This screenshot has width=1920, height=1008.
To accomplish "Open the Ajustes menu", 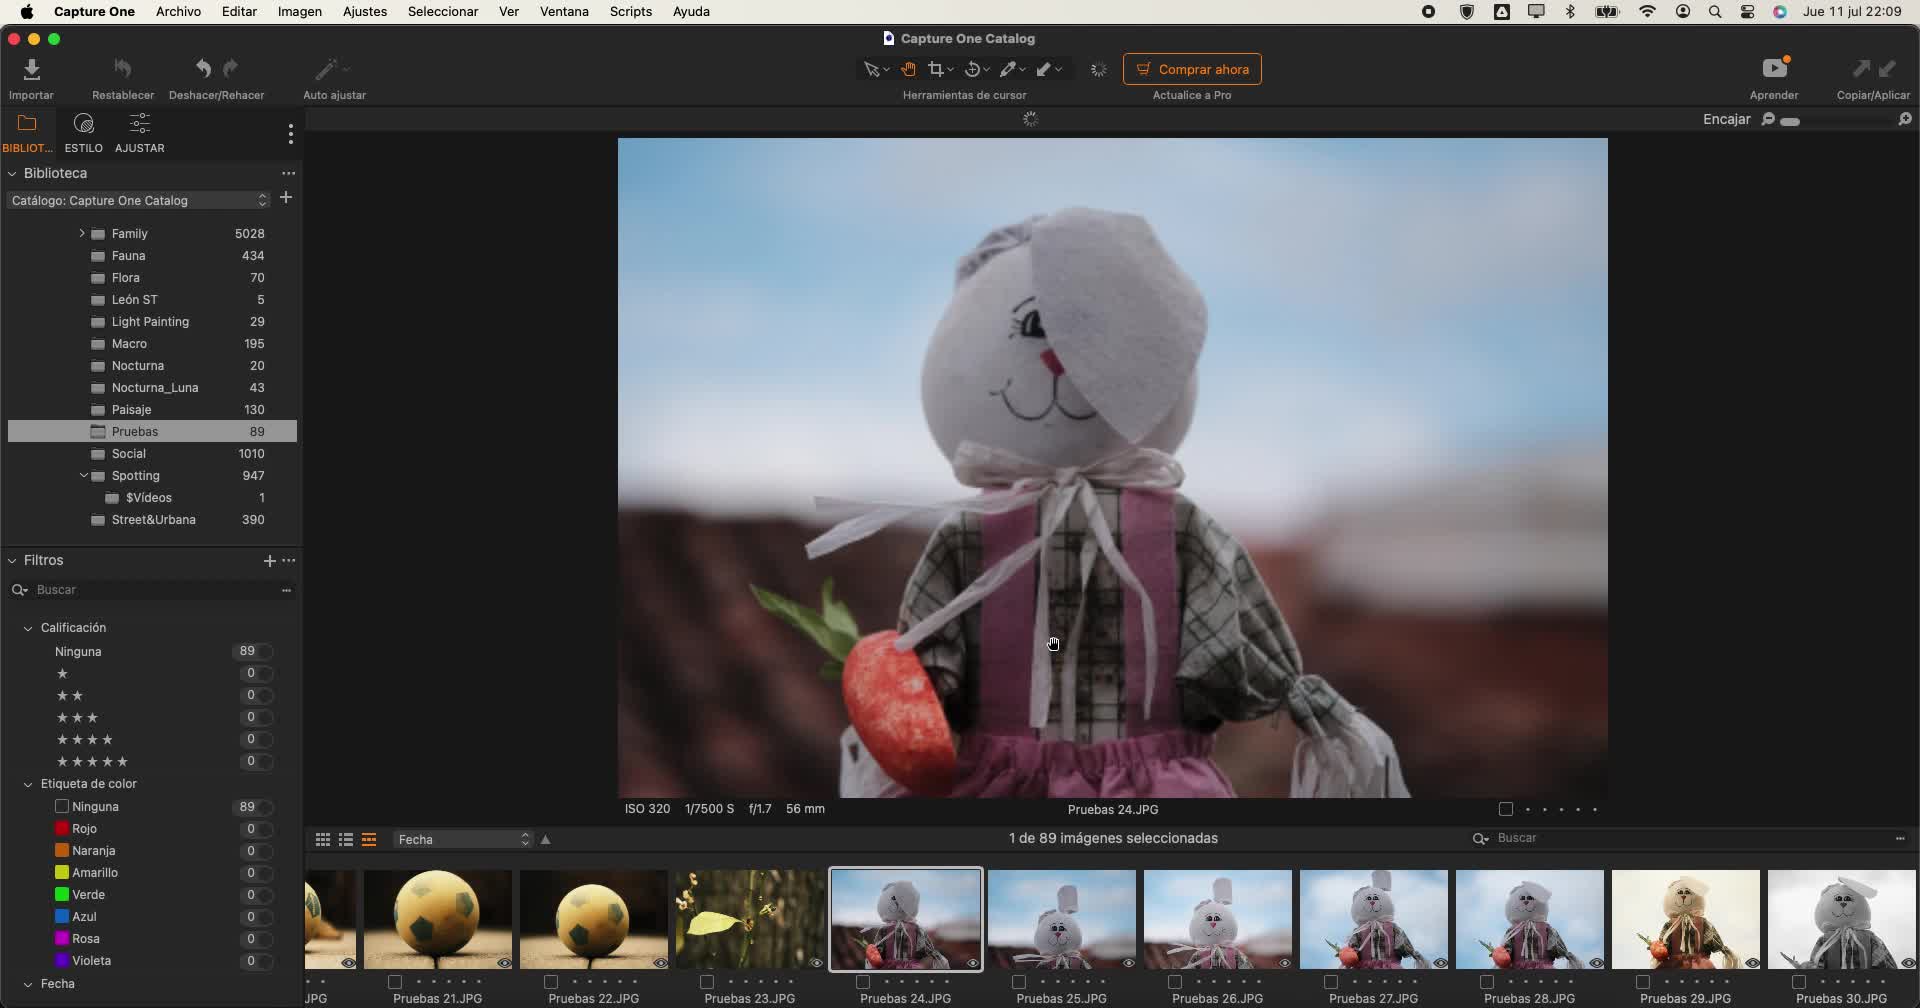I will point(365,12).
